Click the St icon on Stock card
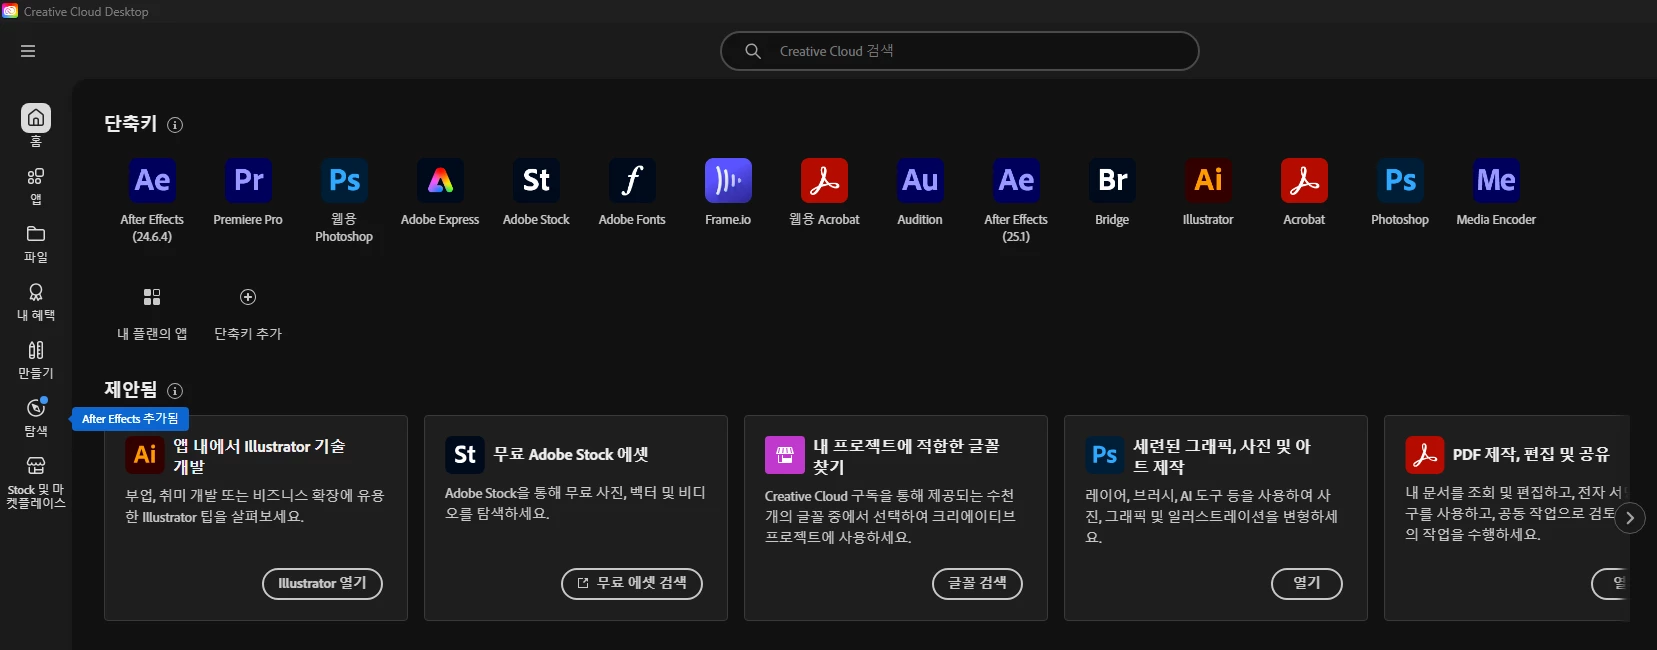This screenshot has width=1657, height=650. click(465, 455)
